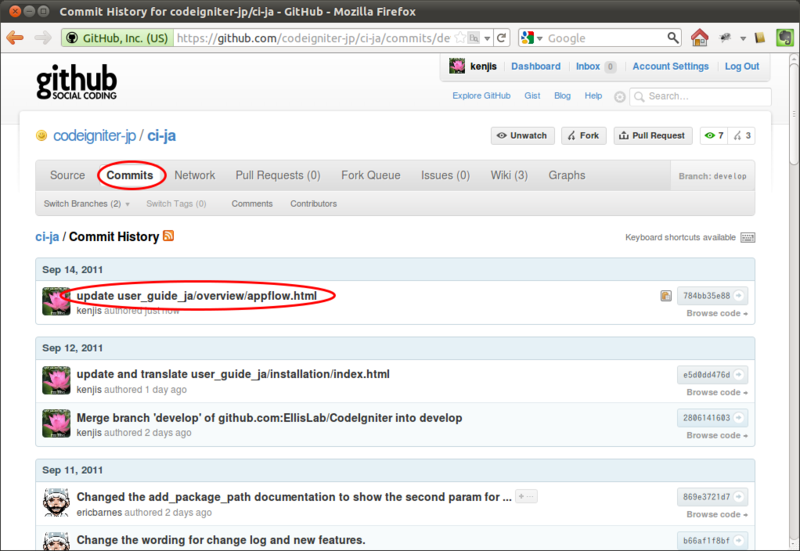Open the ci-ja repository title link

coord(161,136)
